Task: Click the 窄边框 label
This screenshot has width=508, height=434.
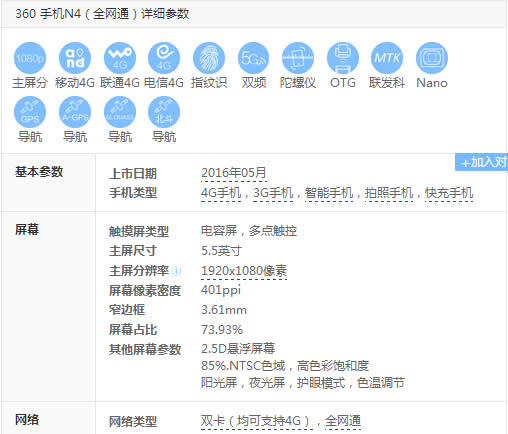Action: (x=127, y=310)
